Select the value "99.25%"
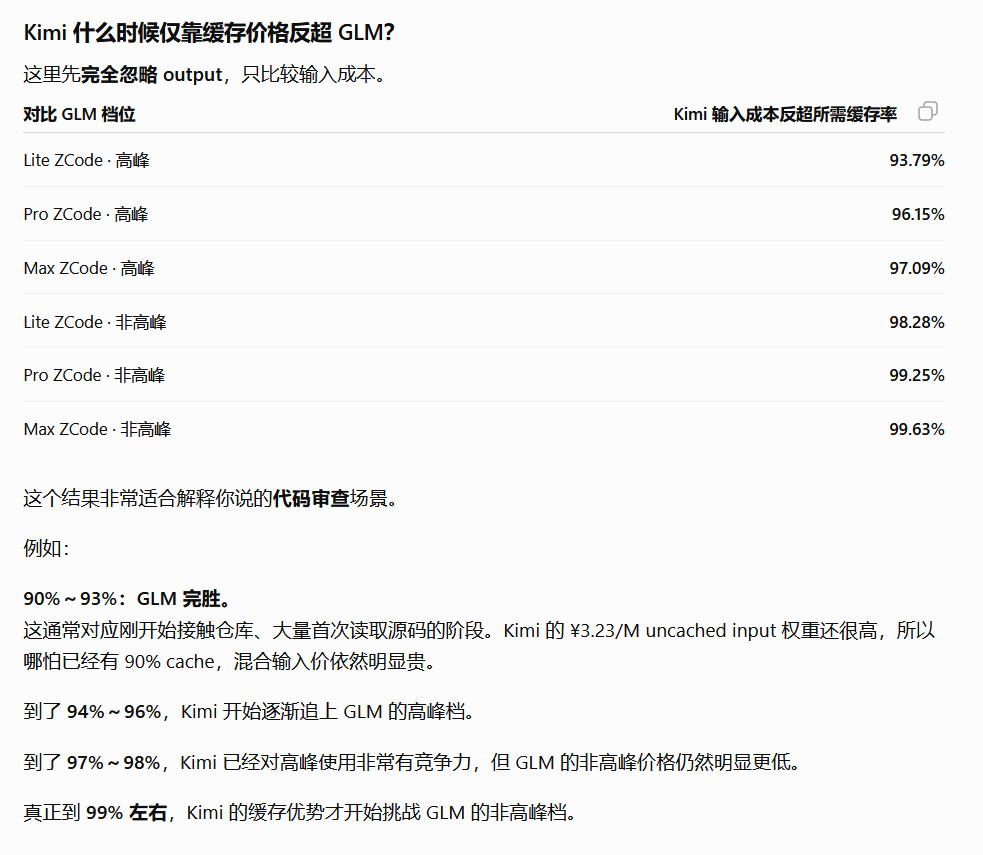The width and height of the screenshot is (983, 855). pyautogui.click(x=917, y=375)
